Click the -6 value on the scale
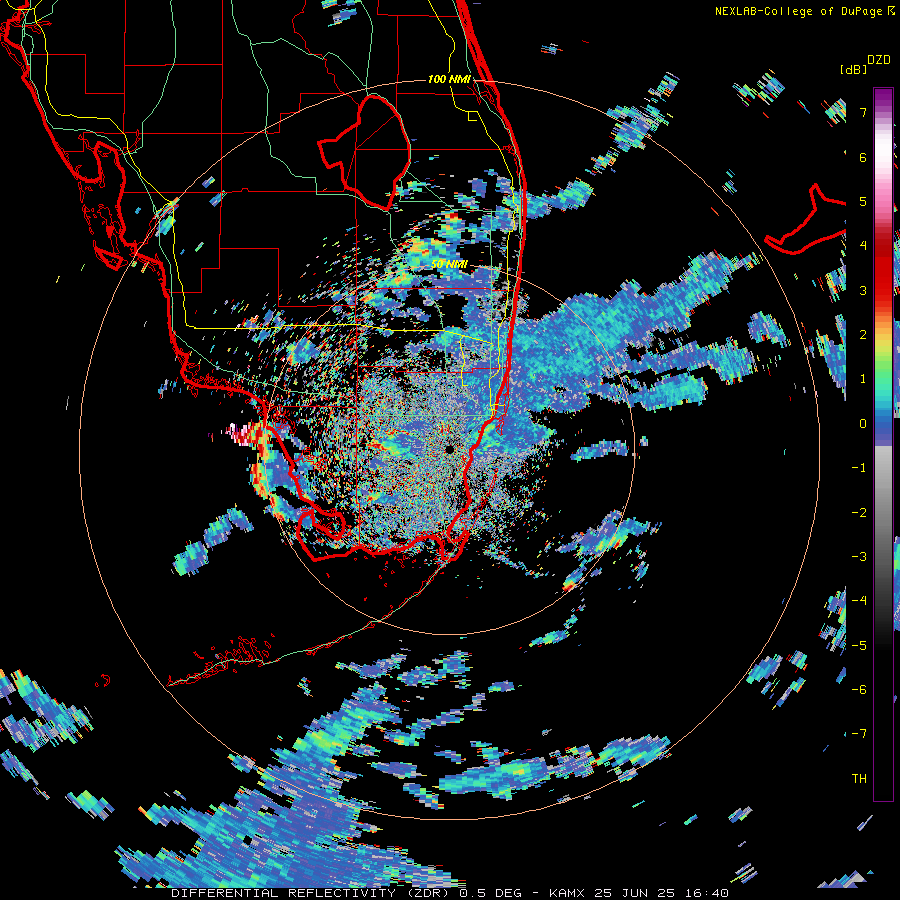900x900 pixels. [859, 689]
